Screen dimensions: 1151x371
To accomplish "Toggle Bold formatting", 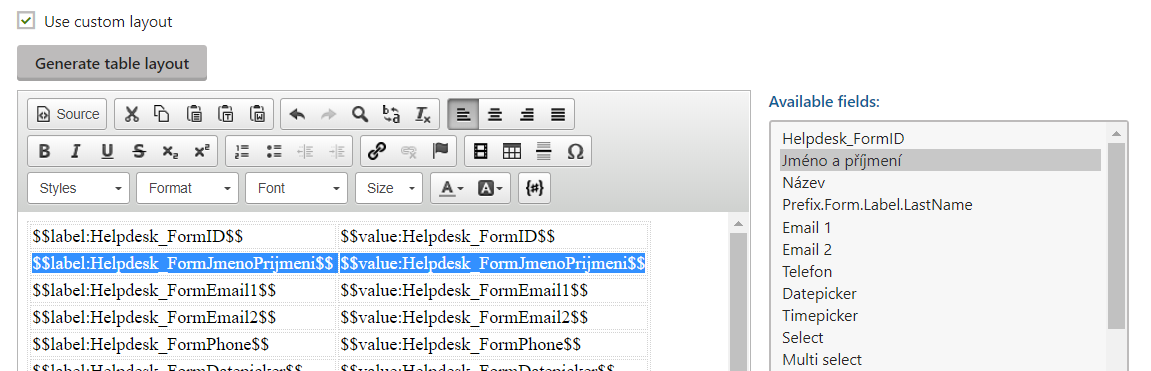I will click(44, 151).
